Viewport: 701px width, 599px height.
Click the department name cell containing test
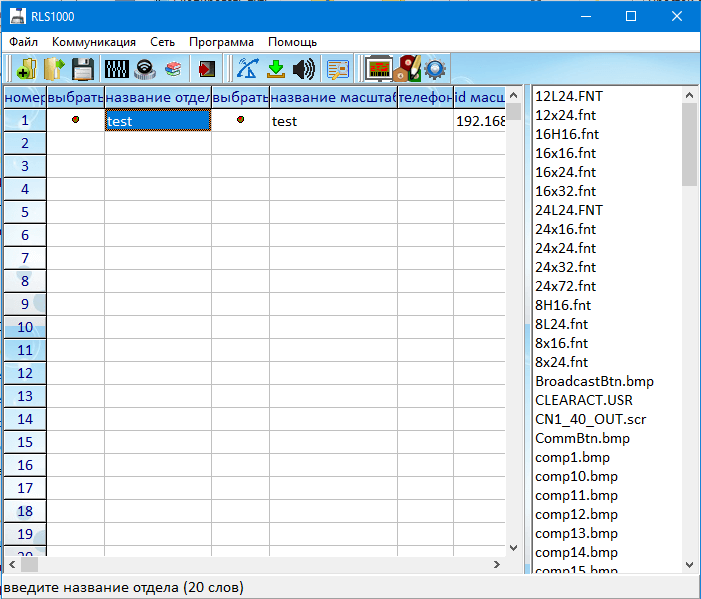click(157, 121)
